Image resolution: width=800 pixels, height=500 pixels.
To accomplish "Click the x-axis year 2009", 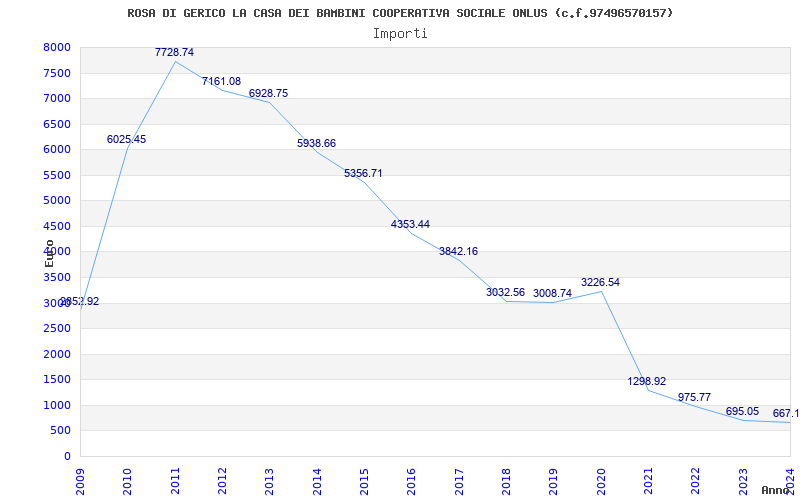I will [x=81, y=482].
